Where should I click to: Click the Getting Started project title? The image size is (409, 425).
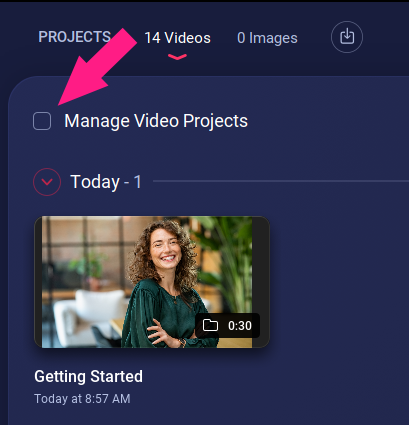pos(88,376)
